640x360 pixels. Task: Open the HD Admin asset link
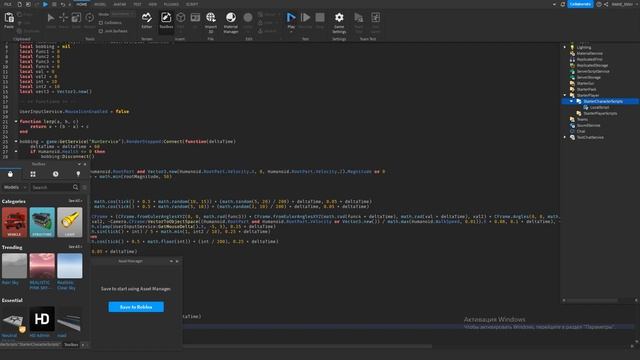tap(40, 336)
